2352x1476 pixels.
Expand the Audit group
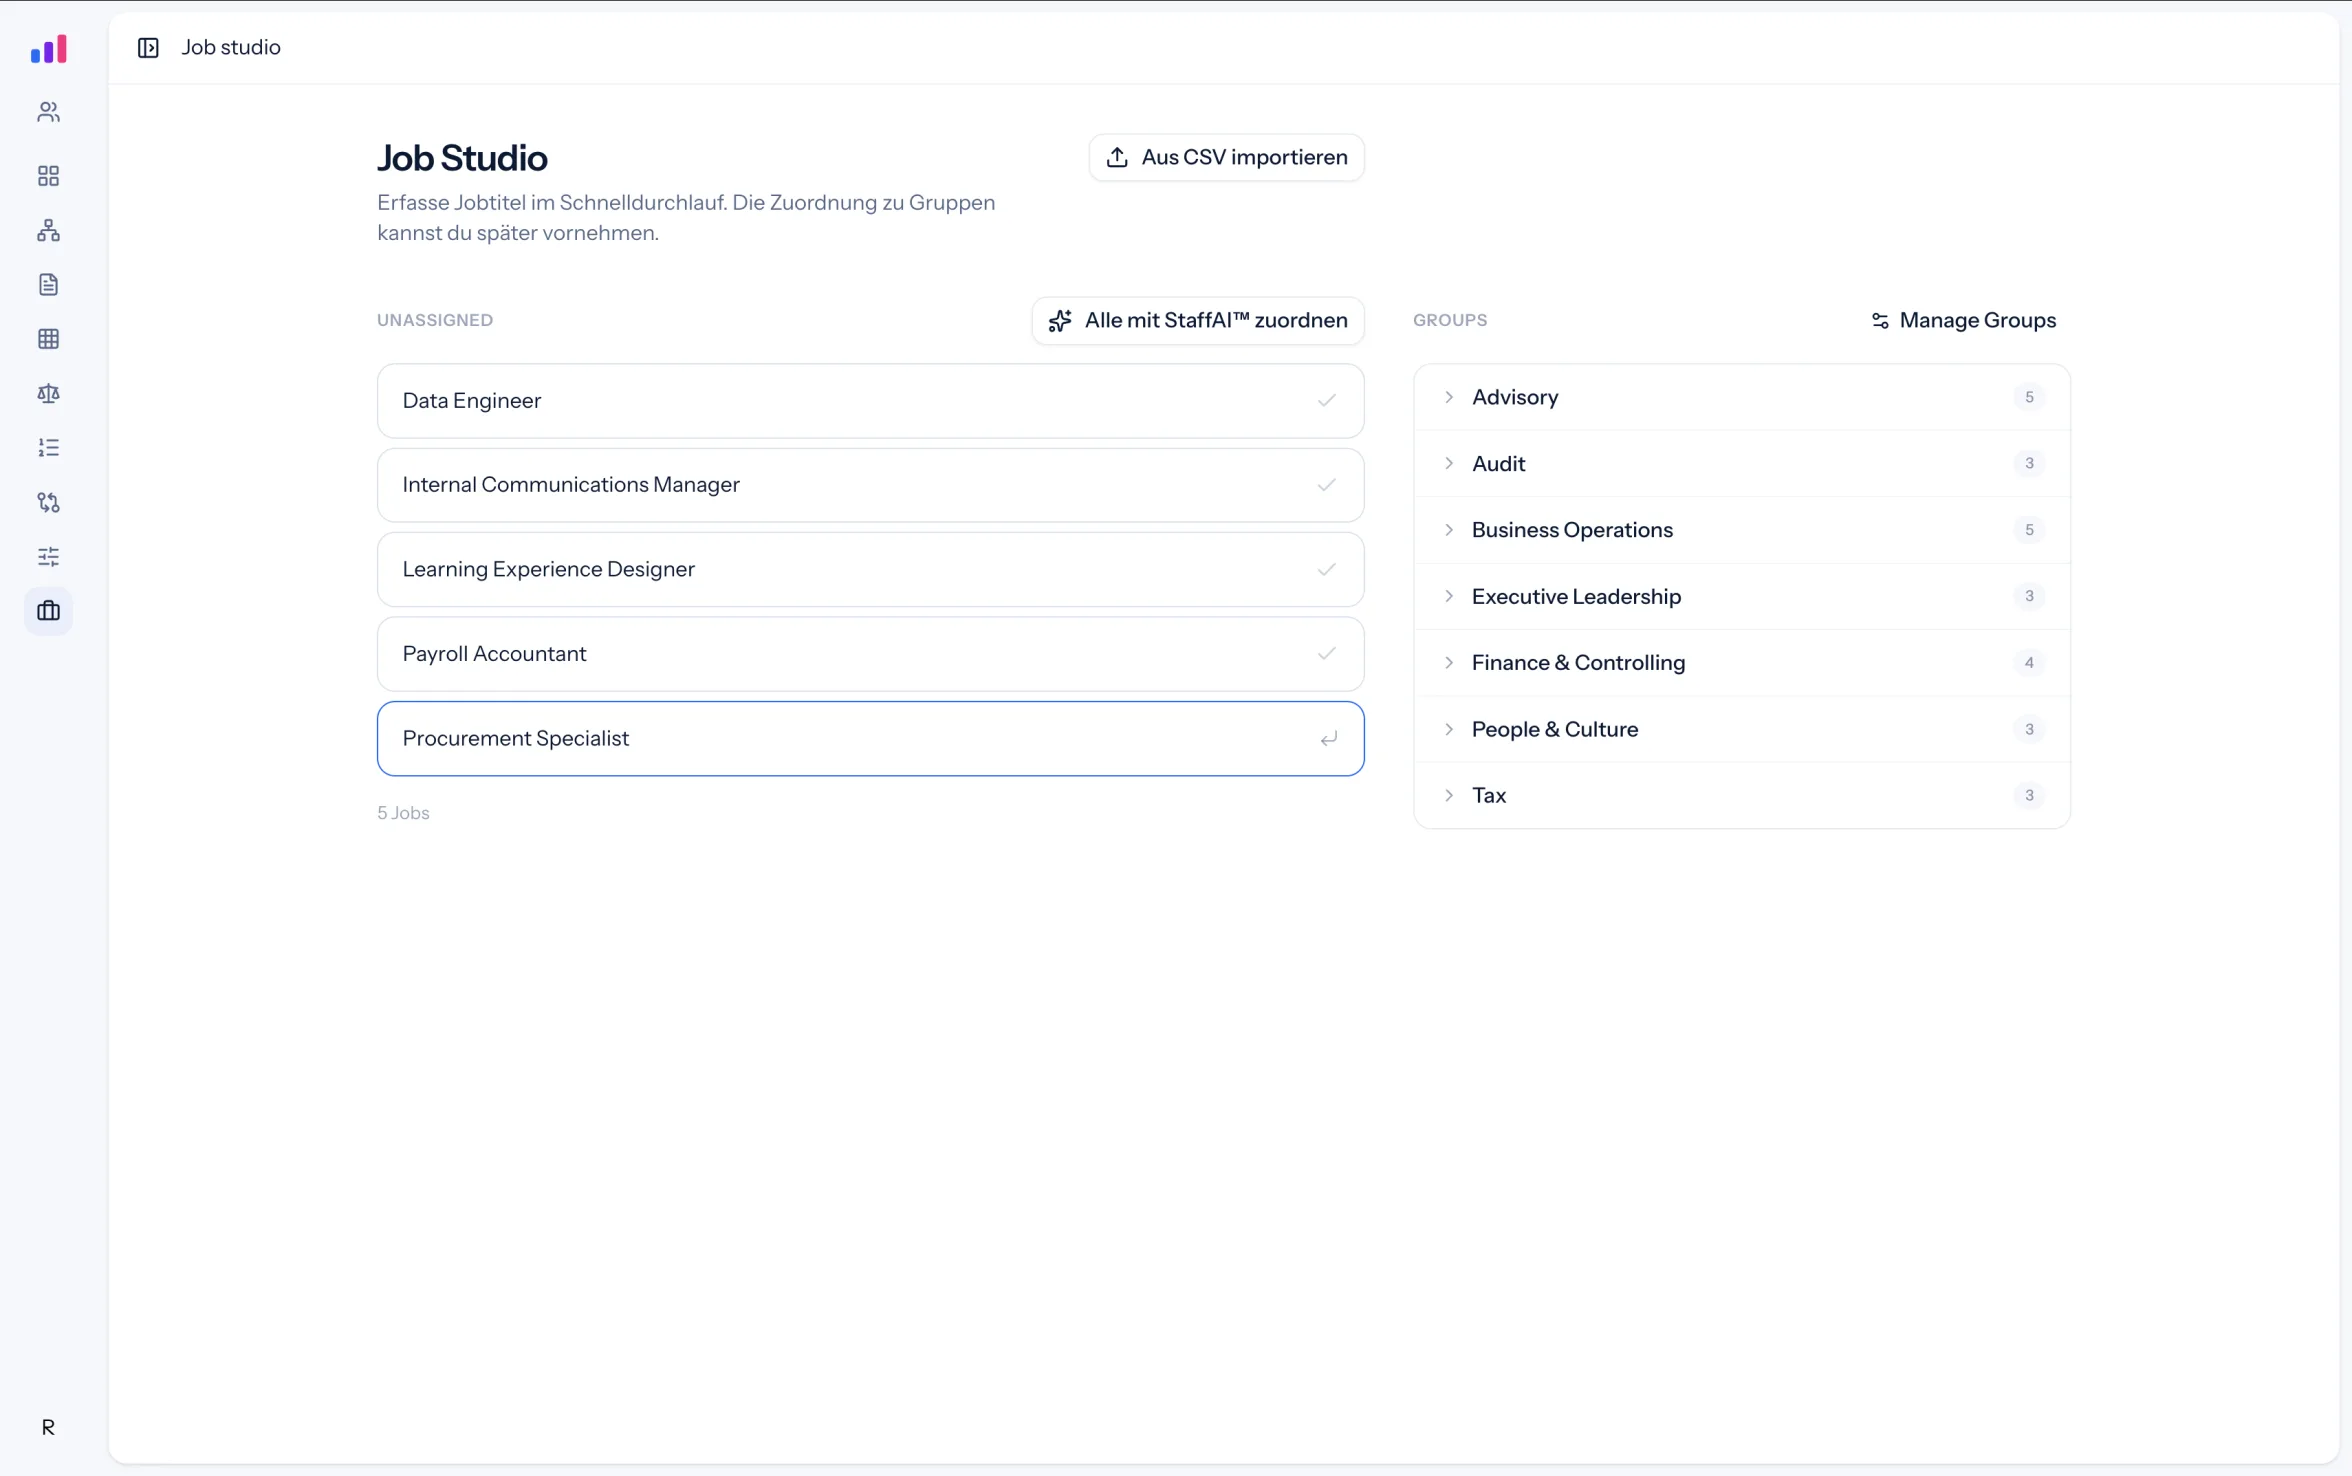[1448, 463]
